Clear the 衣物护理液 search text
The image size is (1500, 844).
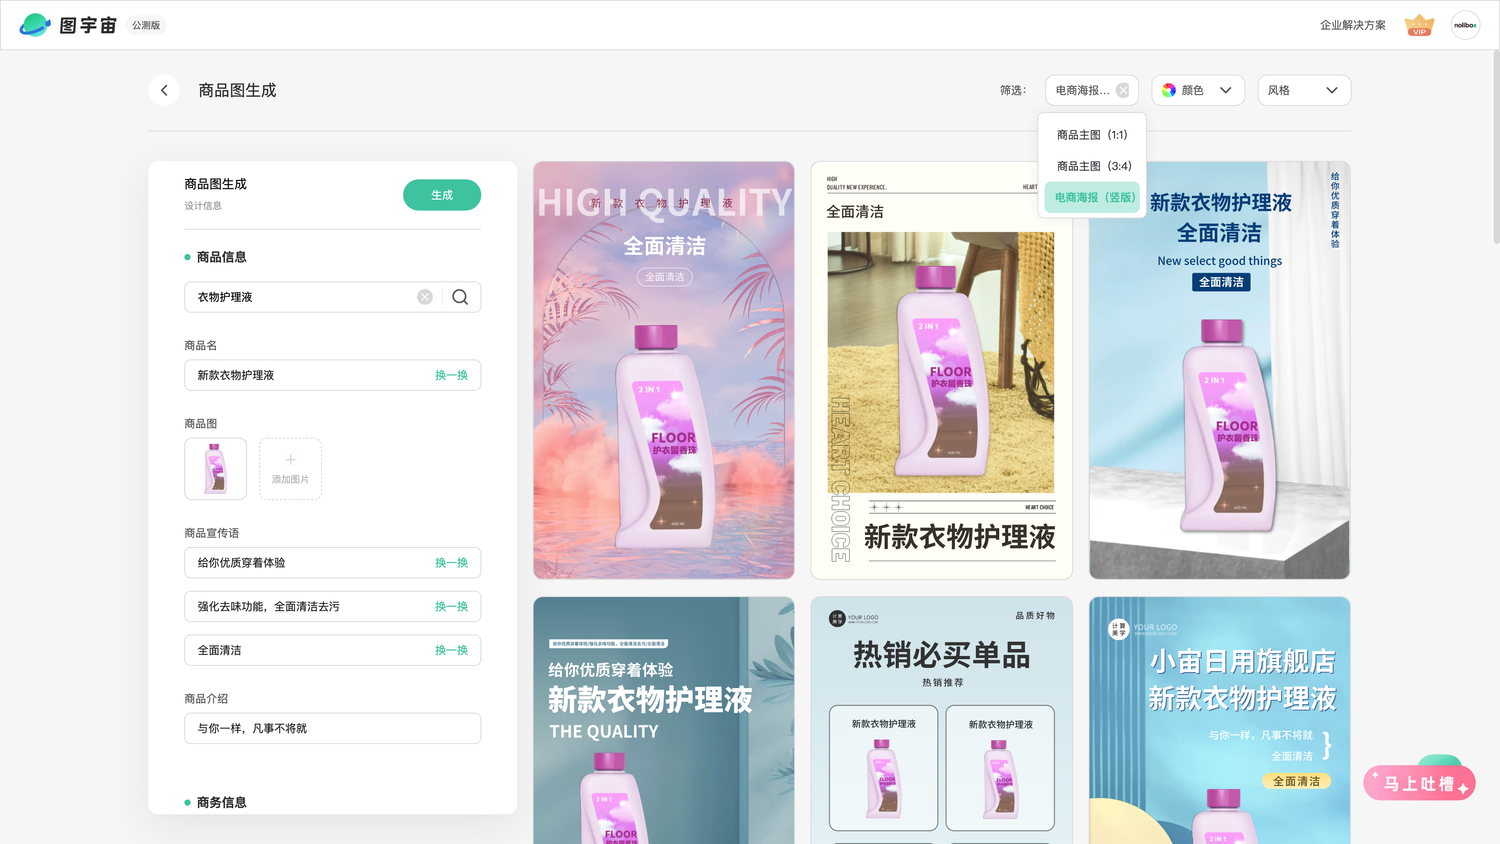click(425, 297)
